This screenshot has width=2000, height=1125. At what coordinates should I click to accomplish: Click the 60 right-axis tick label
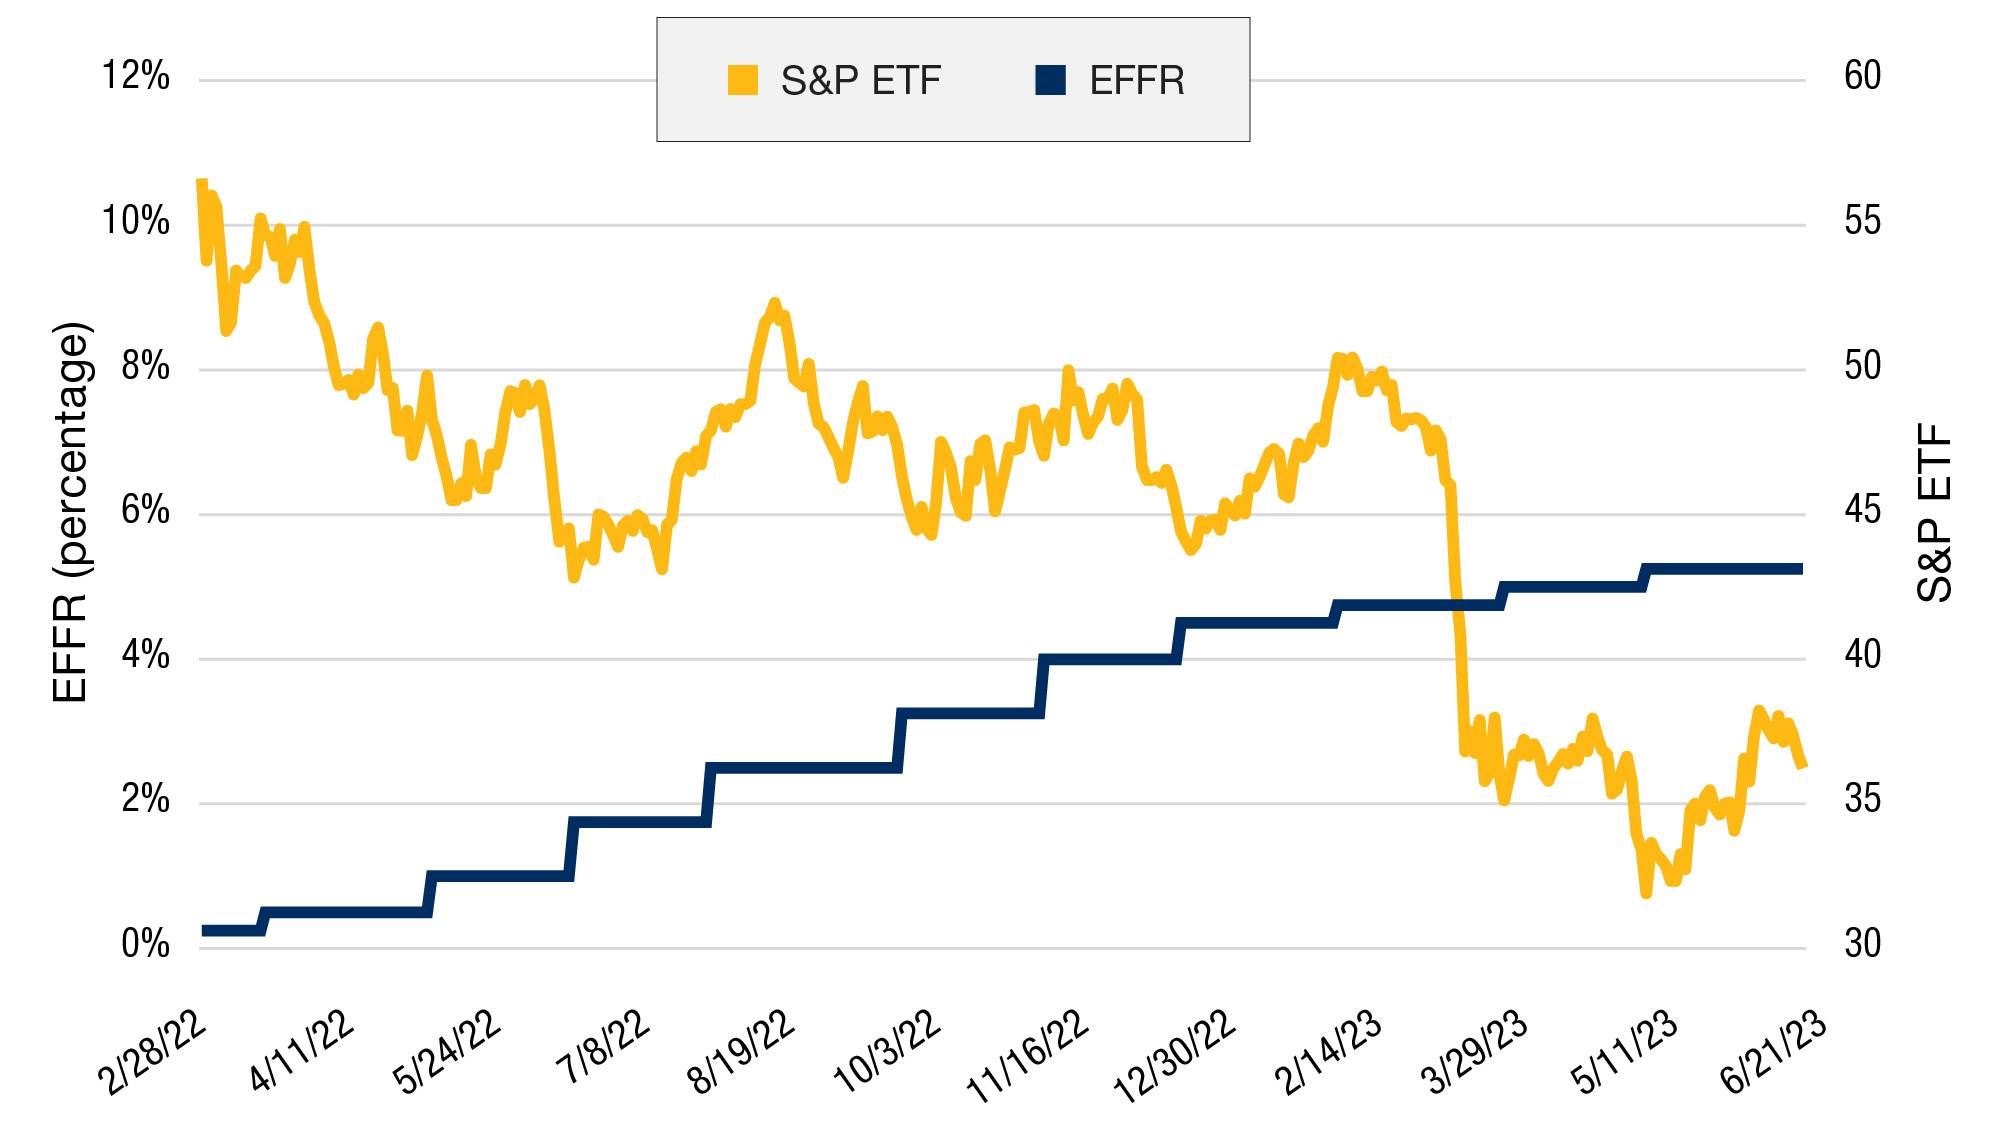coord(1862,76)
